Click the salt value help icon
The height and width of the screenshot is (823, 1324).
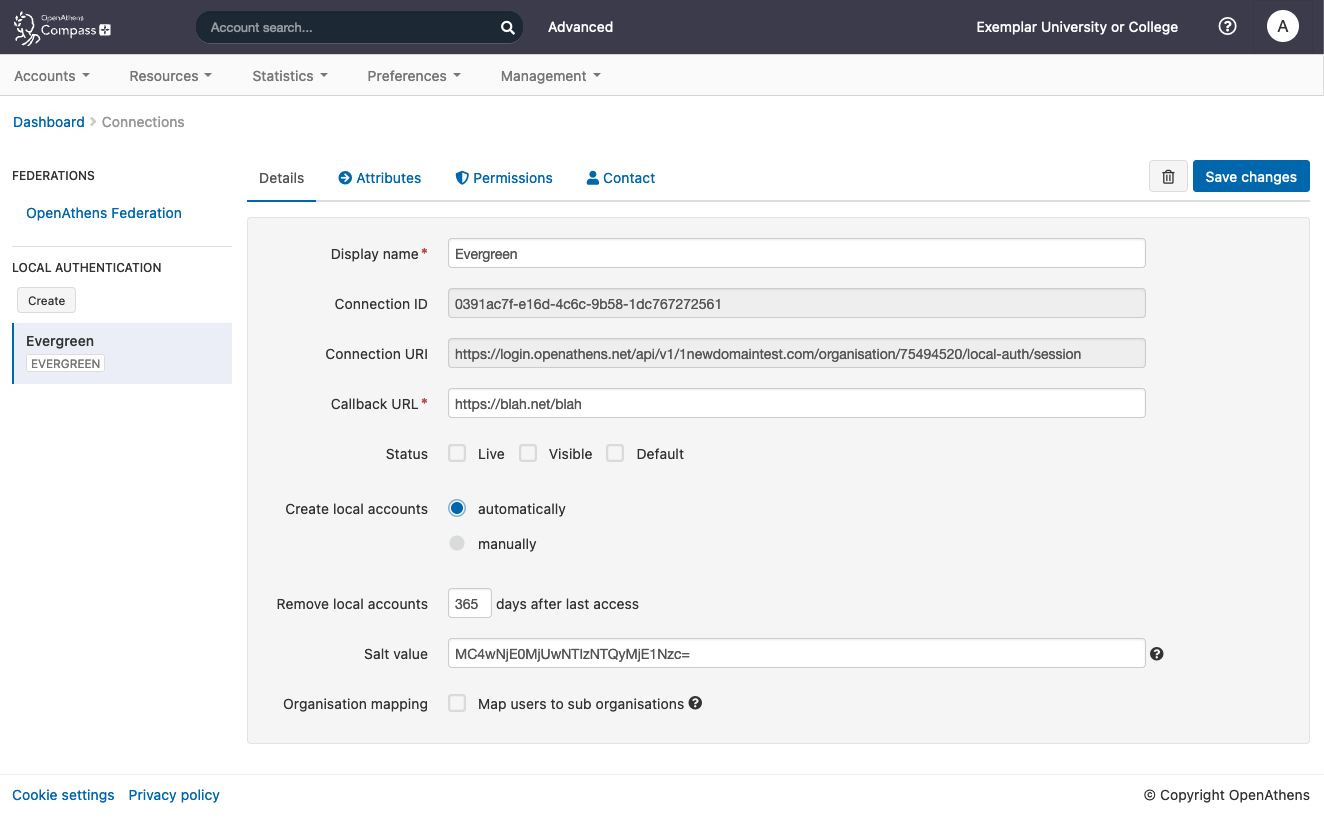point(1157,653)
